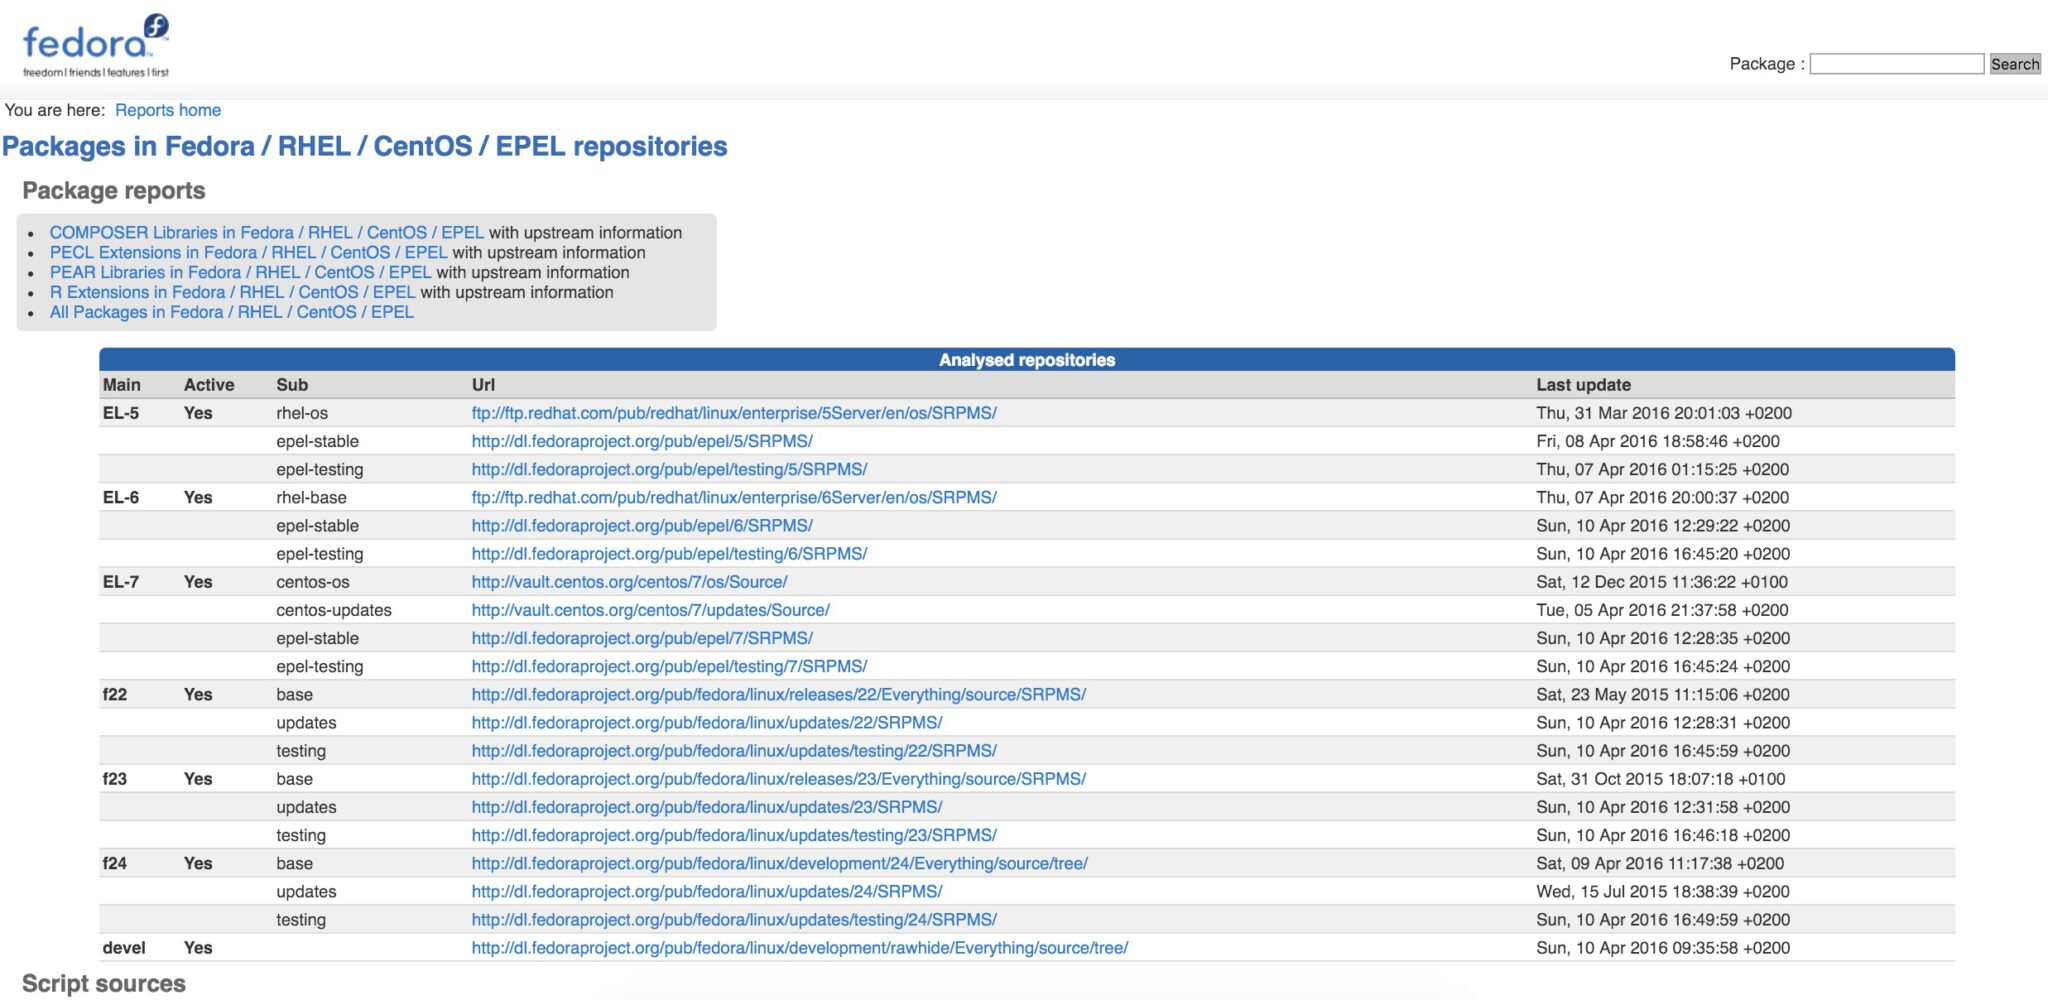Select the devel main repository cell
This screenshot has height=1000, width=2048.
(x=124, y=947)
